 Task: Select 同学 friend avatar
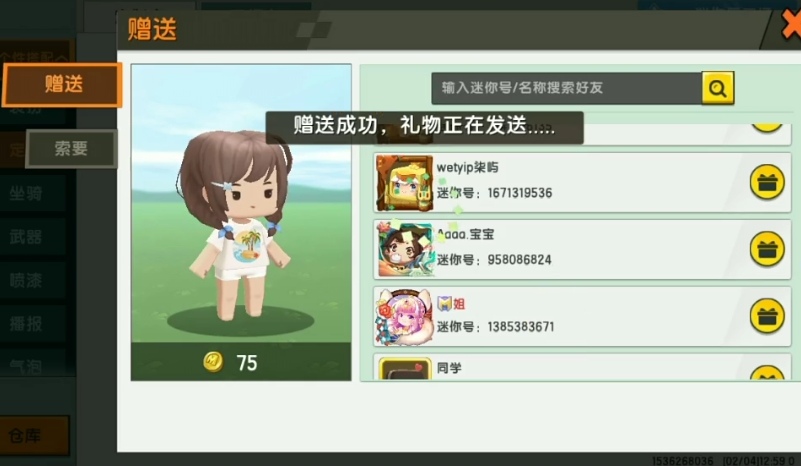click(405, 369)
